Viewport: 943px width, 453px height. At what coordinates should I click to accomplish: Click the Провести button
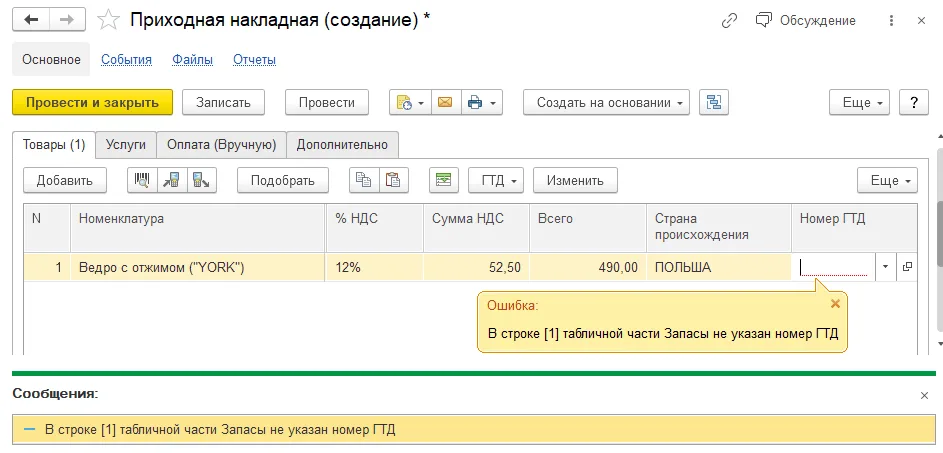pos(327,102)
